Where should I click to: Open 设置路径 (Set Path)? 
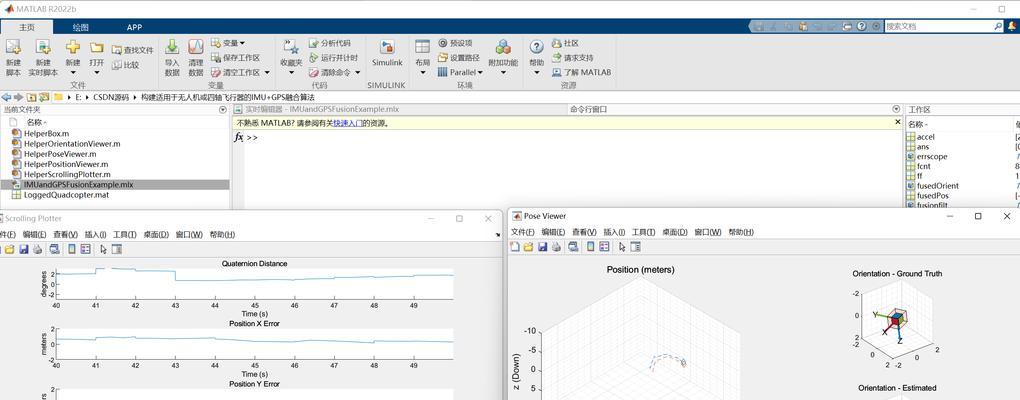(x=459, y=58)
